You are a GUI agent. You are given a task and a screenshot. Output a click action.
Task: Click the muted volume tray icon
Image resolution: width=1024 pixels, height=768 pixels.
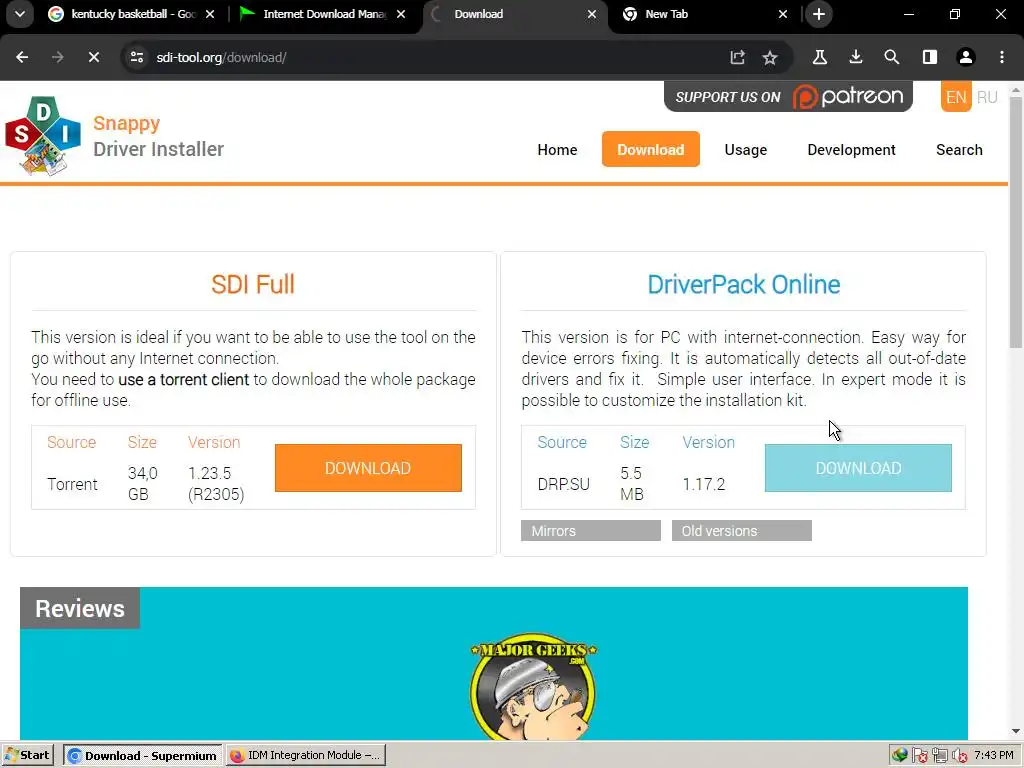pyautogui.click(x=959, y=756)
